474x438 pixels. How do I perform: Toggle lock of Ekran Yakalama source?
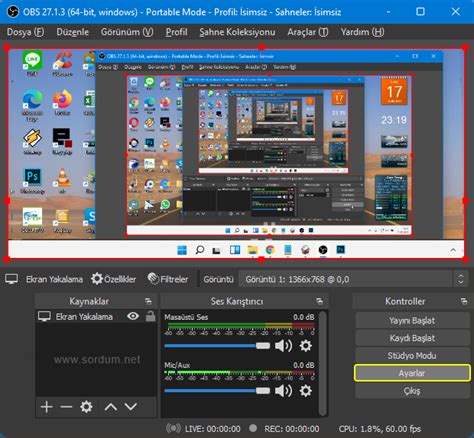[x=150, y=316]
